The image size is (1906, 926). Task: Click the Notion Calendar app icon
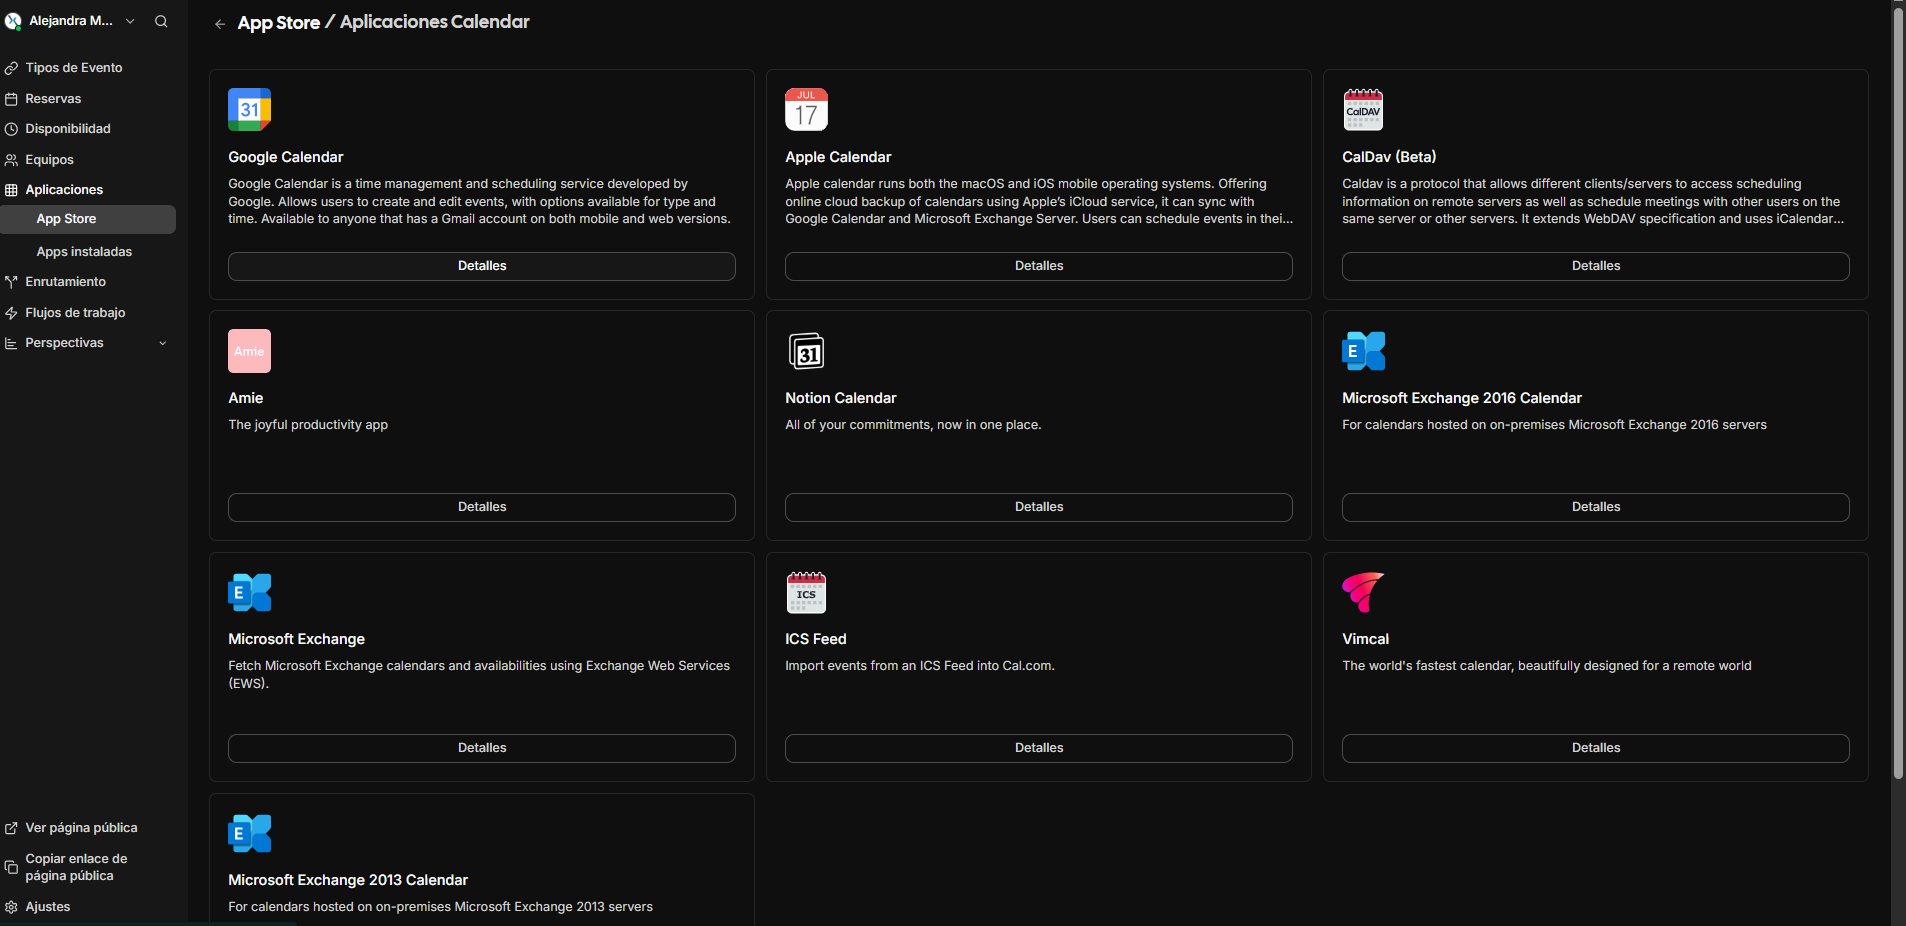coord(806,351)
